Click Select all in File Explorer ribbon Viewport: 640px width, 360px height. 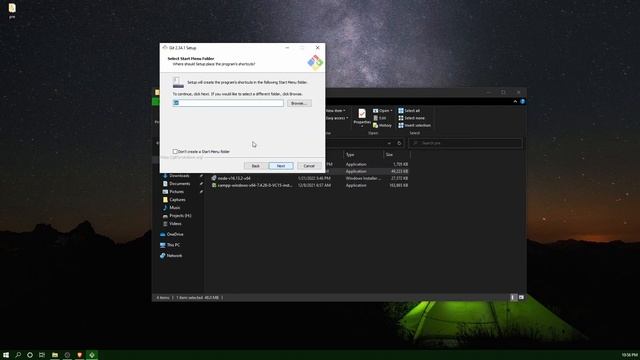(409, 111)
